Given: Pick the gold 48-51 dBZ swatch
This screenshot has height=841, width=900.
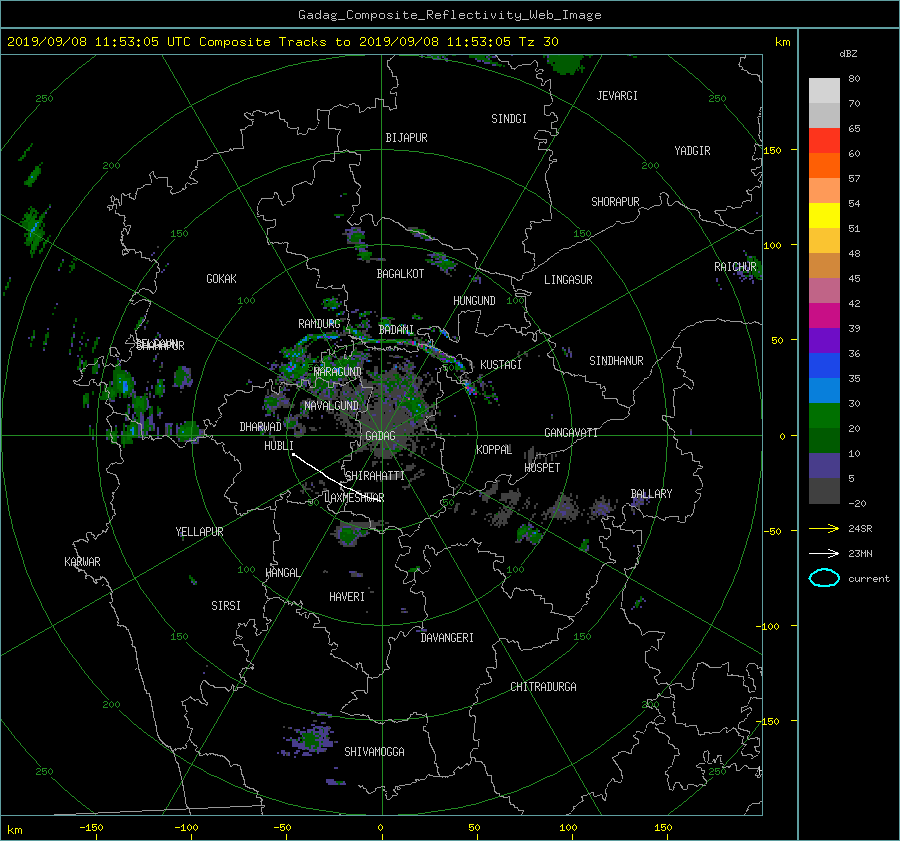Looking at the screenshot, I should click(x=824, y=241).
